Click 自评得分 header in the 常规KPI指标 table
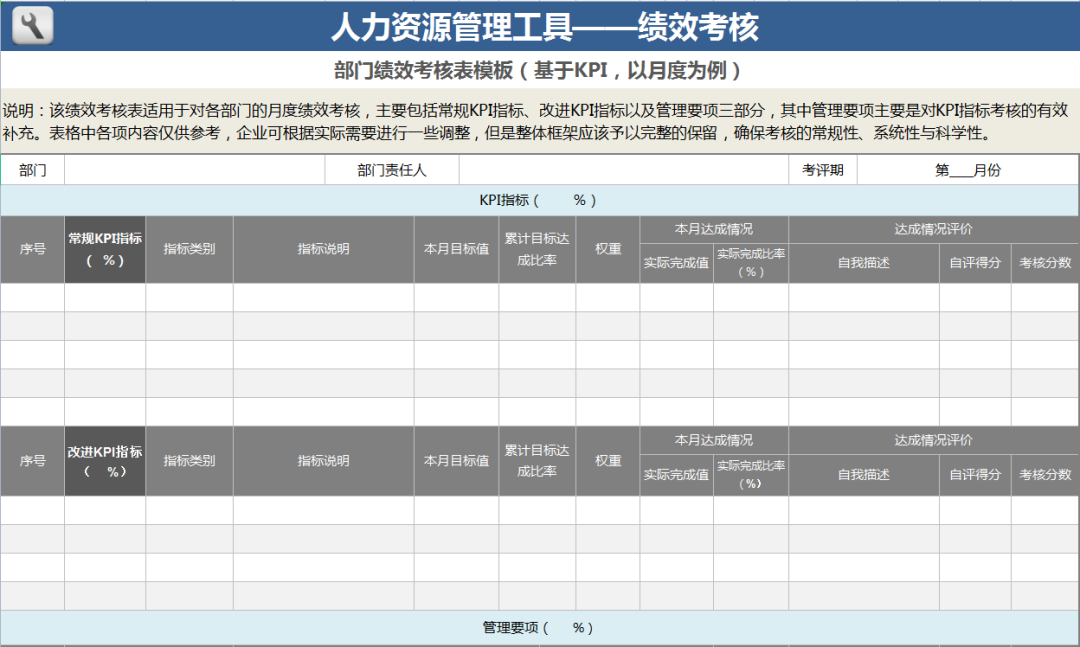1080x647 pixels. pos(975,263)
